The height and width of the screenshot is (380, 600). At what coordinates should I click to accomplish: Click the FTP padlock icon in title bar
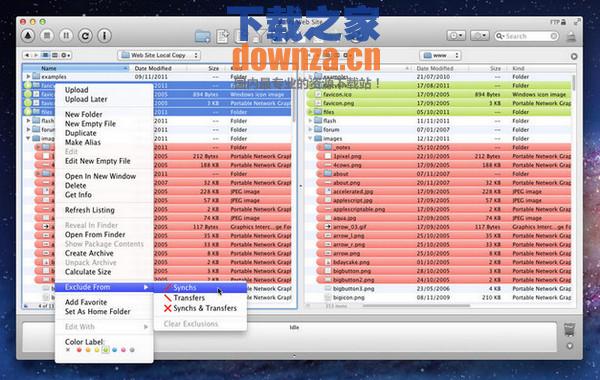pyautogui.click(x=563, y=22)
